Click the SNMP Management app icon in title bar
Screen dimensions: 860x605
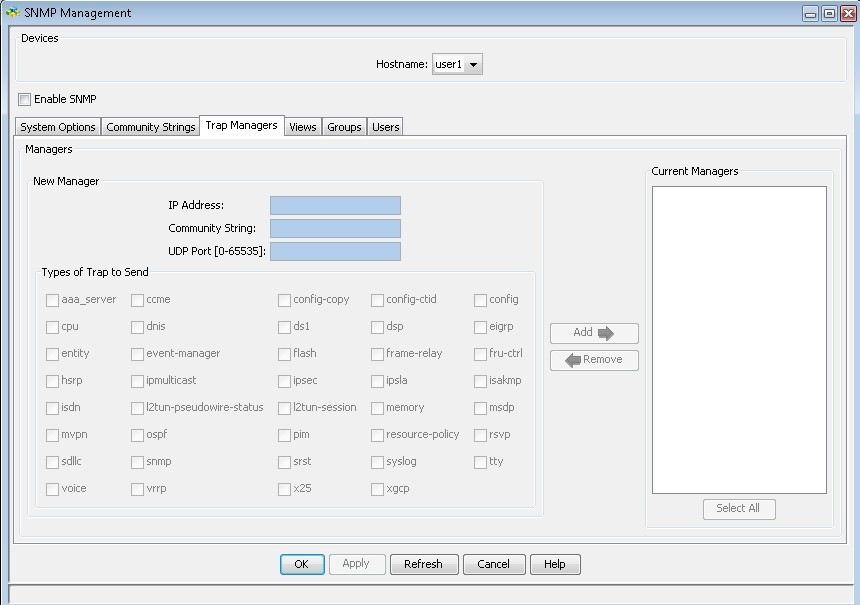[x=13, y=12]
